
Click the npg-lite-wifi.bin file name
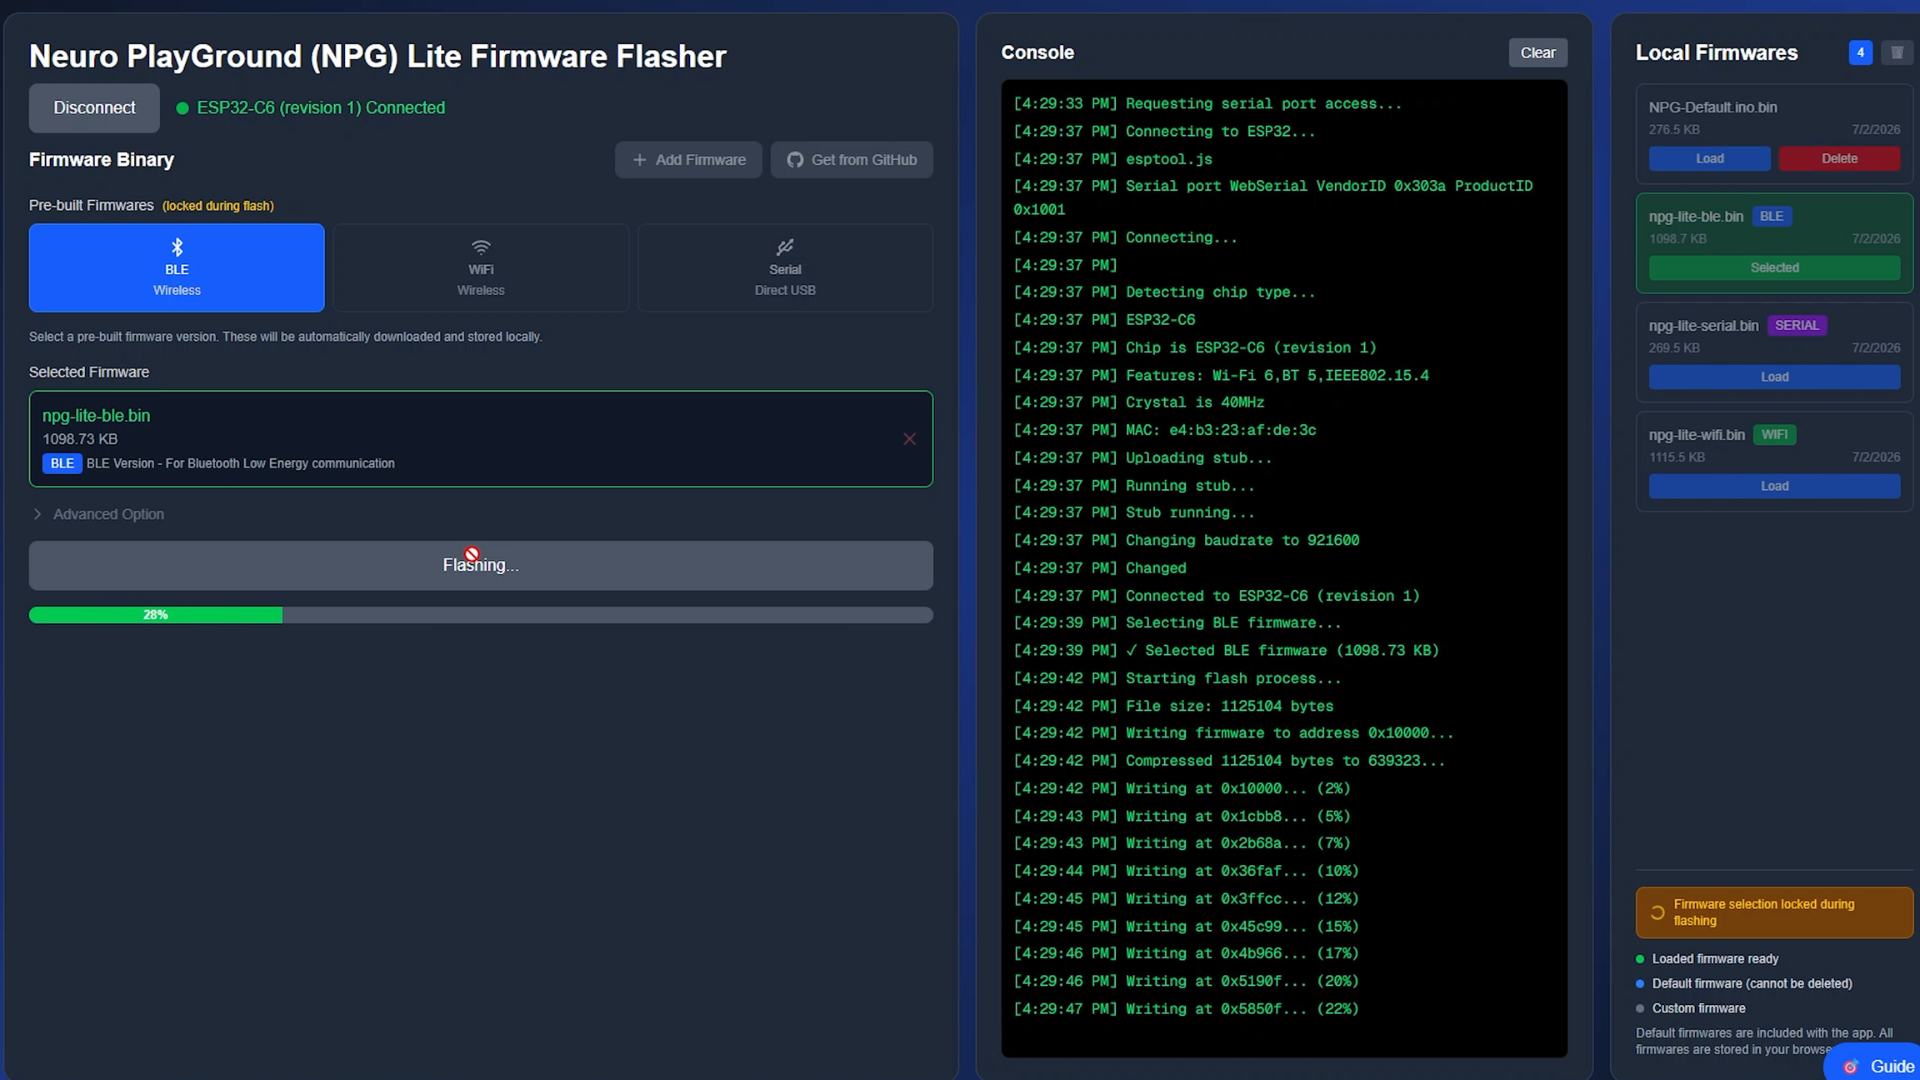click(1697, 435)
